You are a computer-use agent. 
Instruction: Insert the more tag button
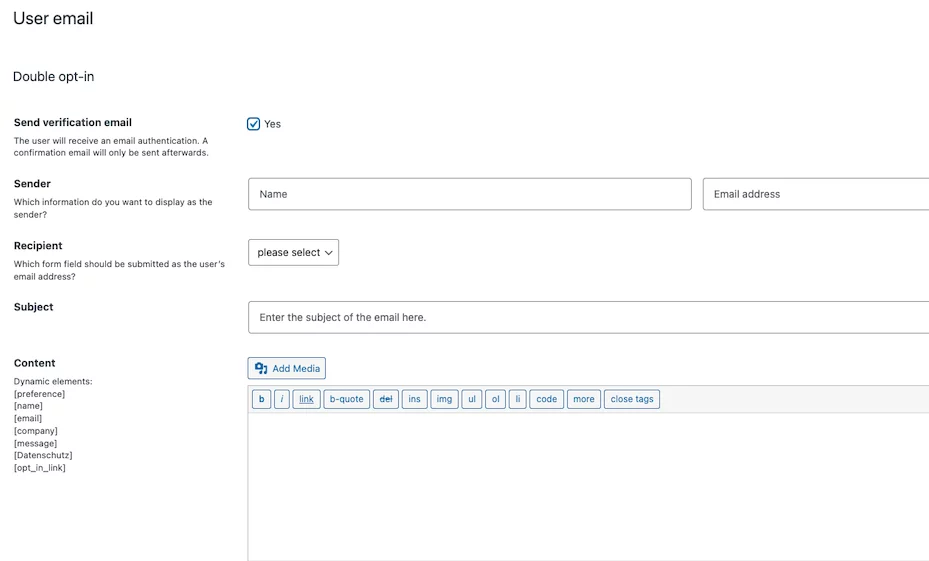coord(584,399)
